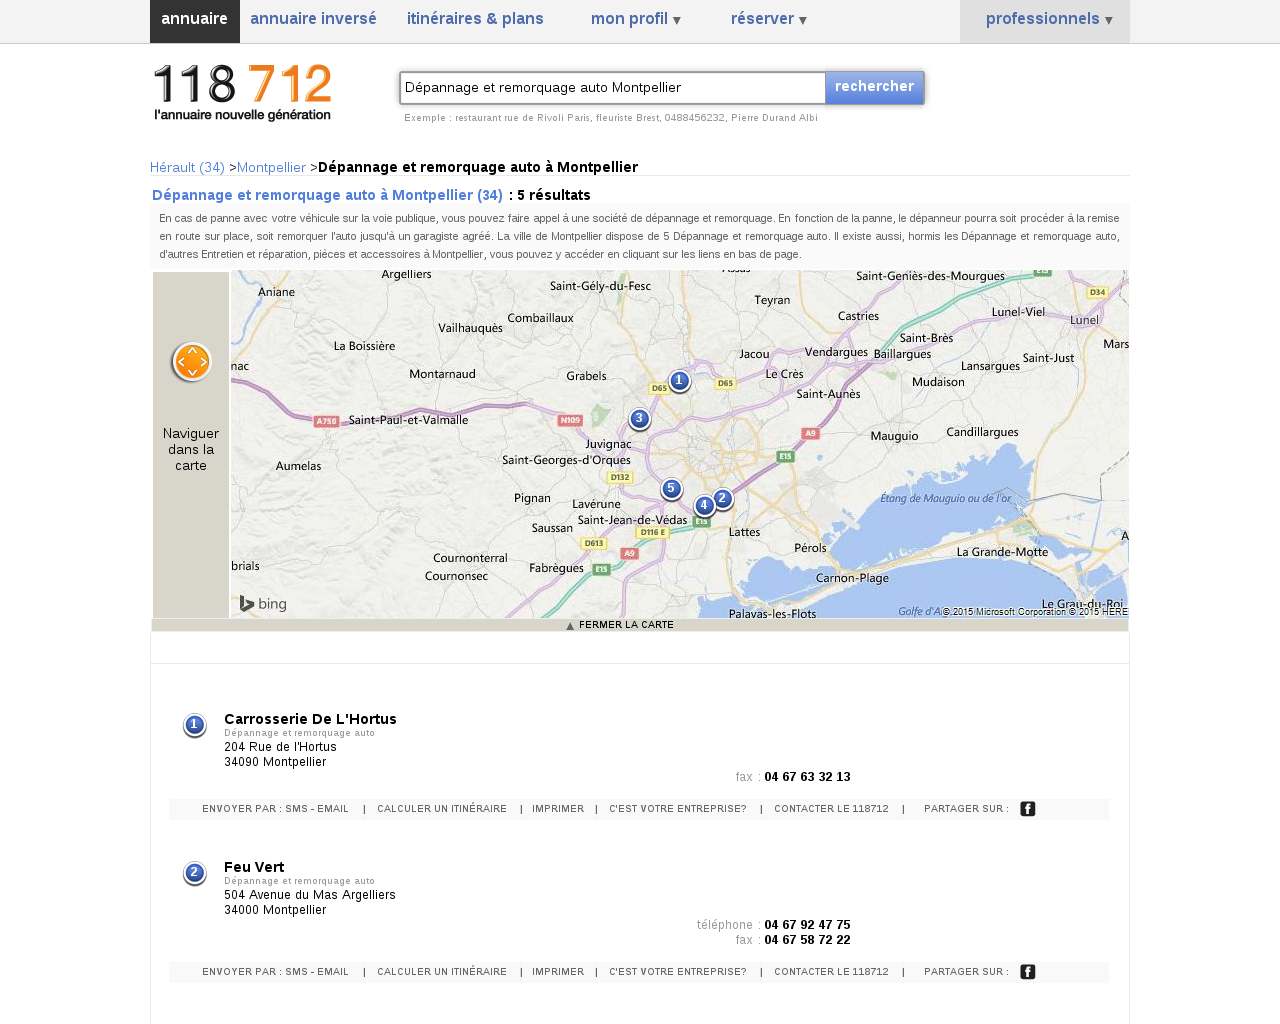Expand the mon profil menu

point(636,19)
